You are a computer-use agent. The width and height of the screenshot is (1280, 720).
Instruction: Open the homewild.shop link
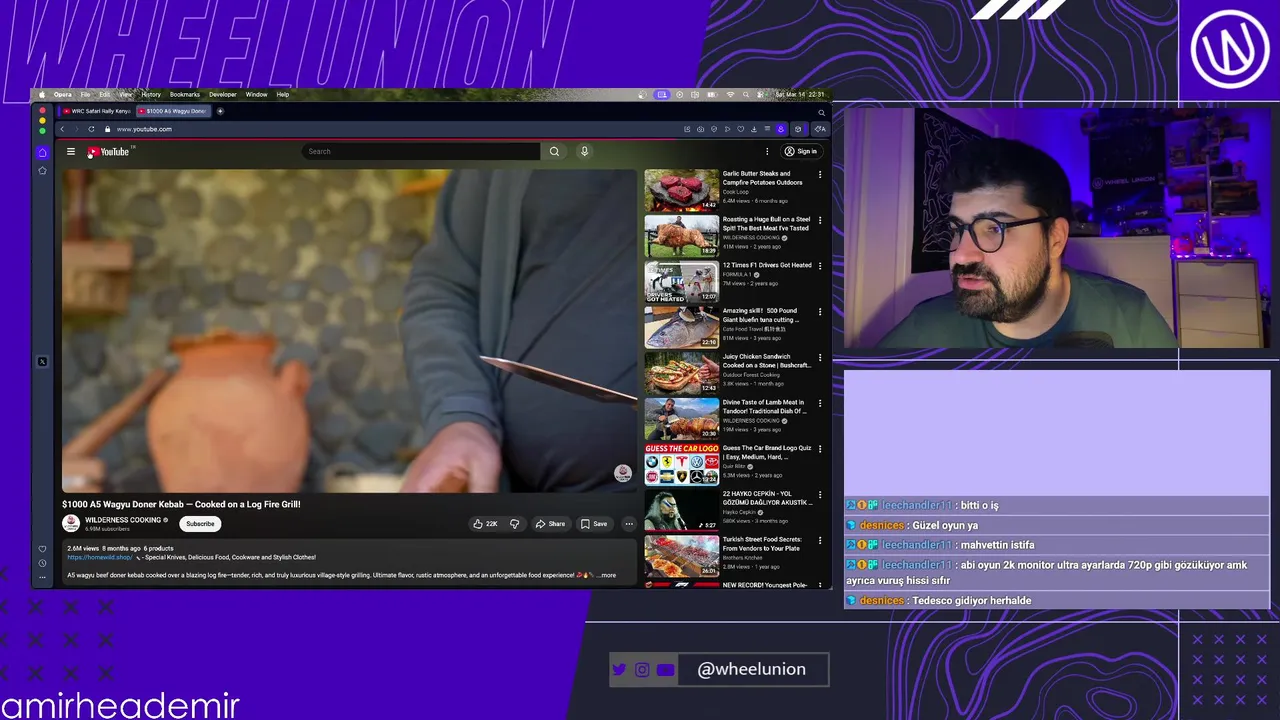click(99, 557)
